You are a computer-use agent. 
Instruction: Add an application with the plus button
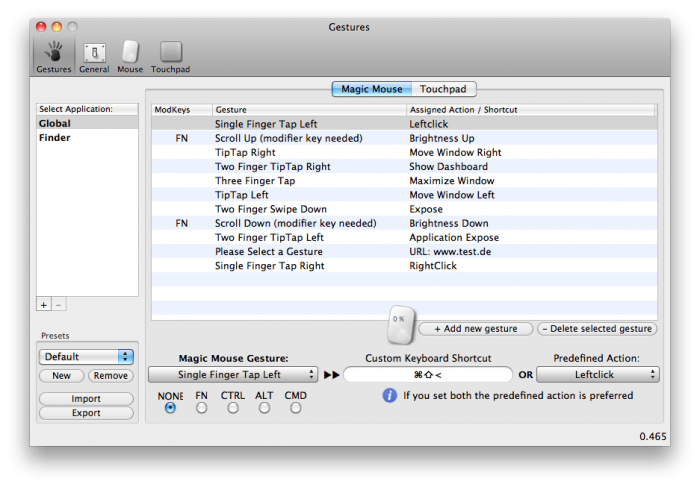pyautogui.click(x=44, y=305)
